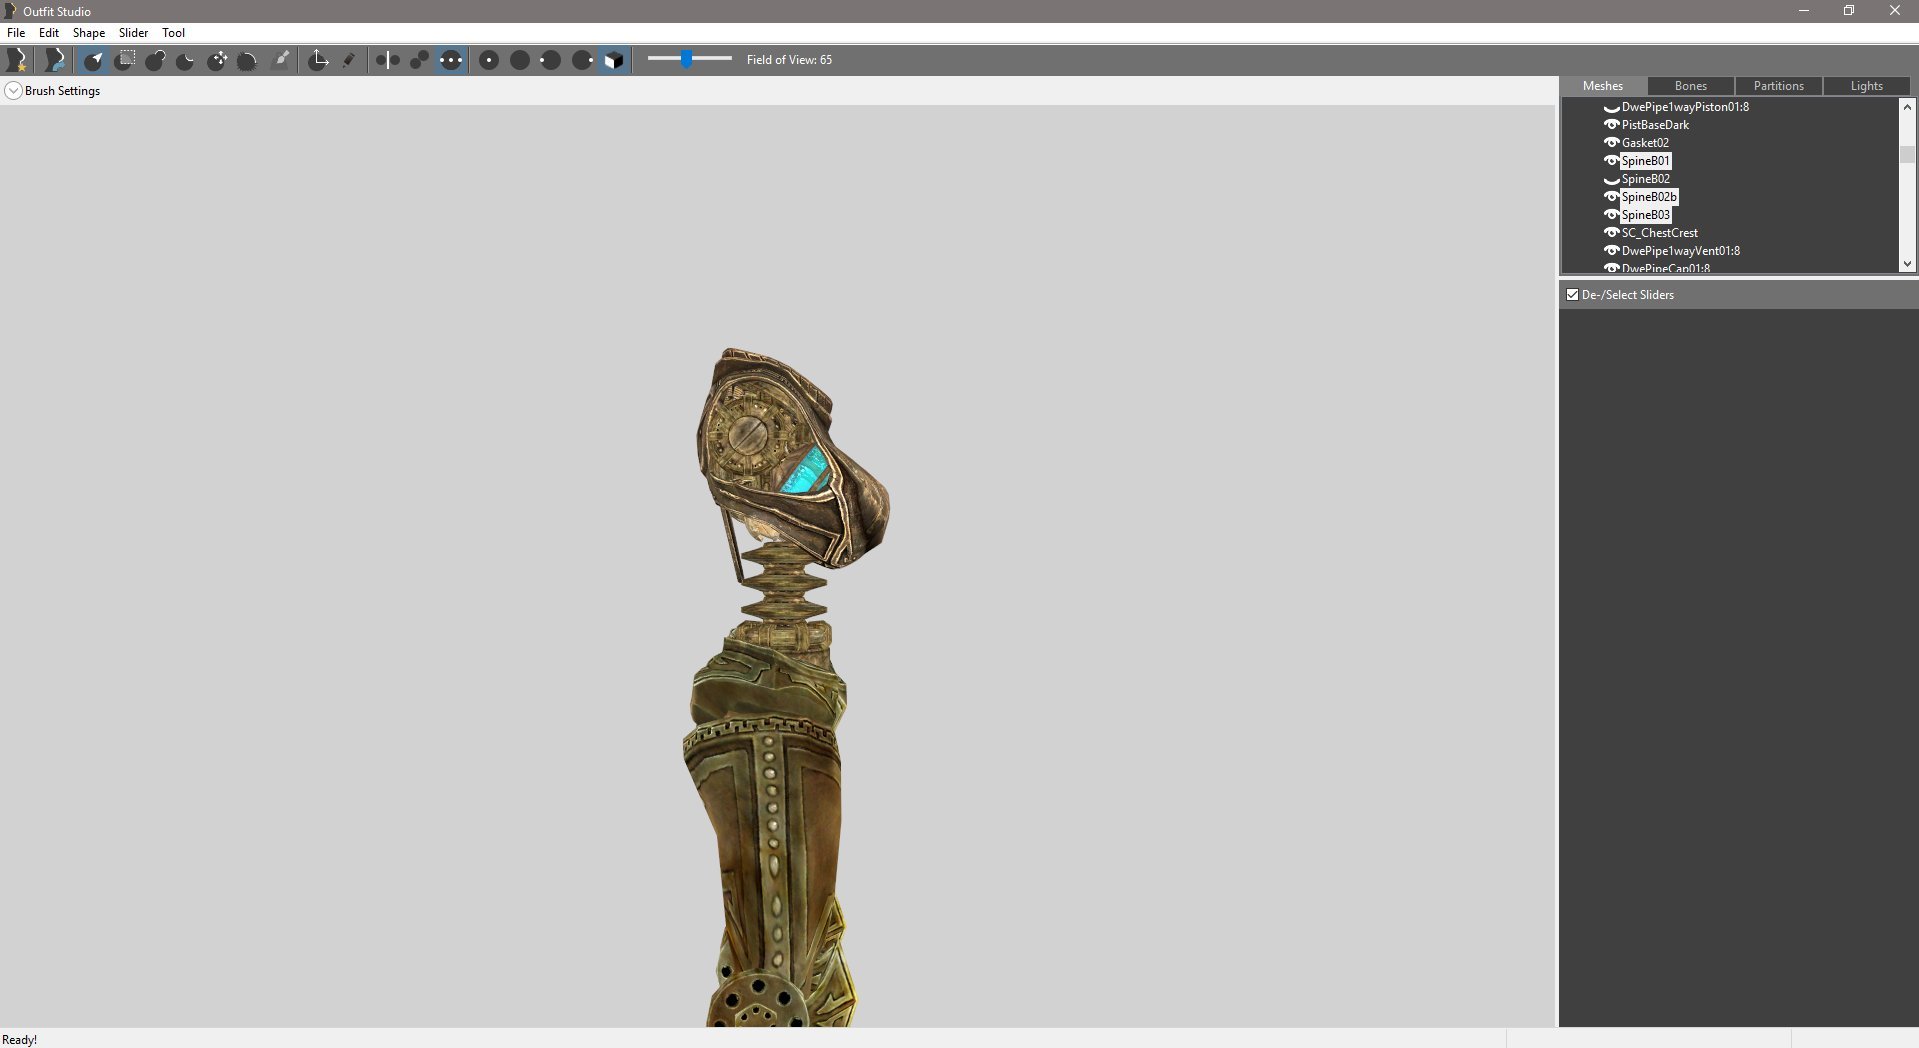Viewport: 1919px width, 1048px height.
Task: Switch to the Meshes tab
Action: (1603, 86)
